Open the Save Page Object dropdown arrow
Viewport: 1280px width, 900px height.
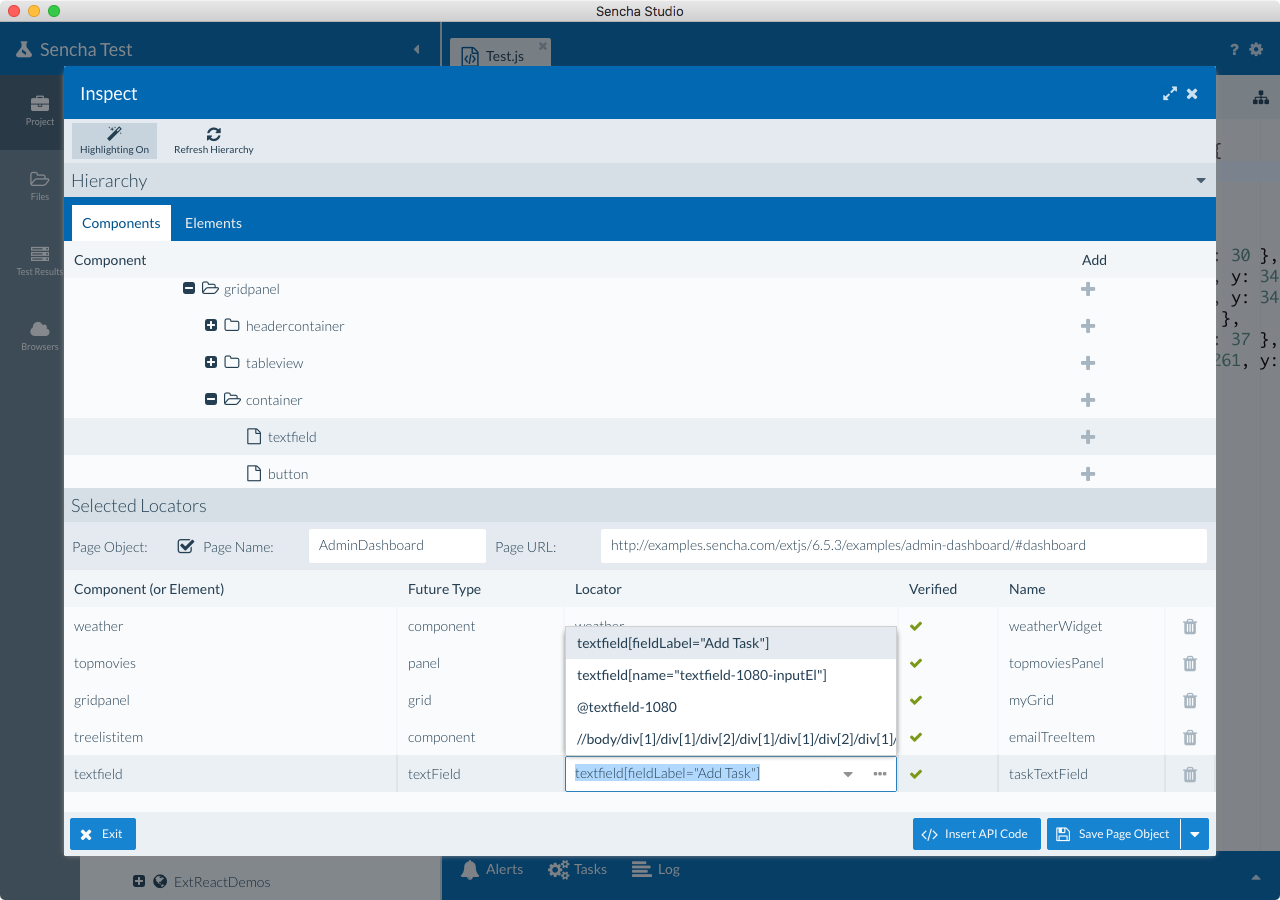(x=1195, y=834)
